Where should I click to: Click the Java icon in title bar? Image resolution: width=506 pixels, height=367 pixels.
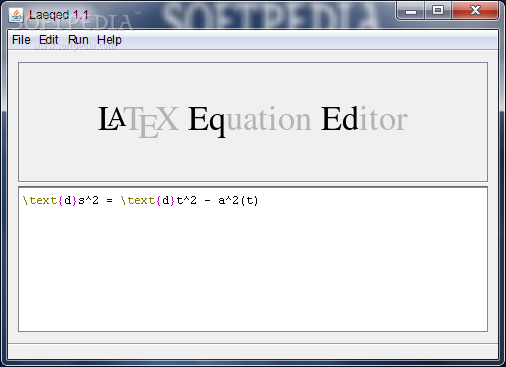tap(16, 15)
